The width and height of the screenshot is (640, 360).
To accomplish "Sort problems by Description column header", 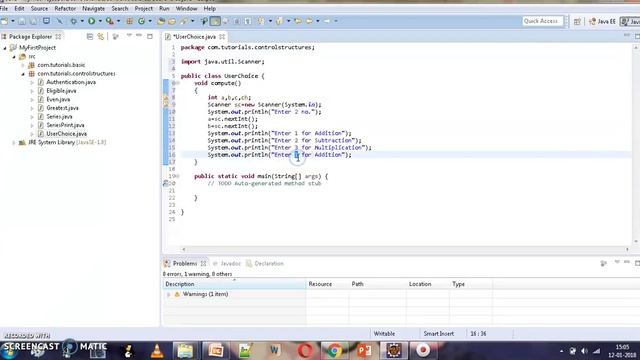I will 234,284.
